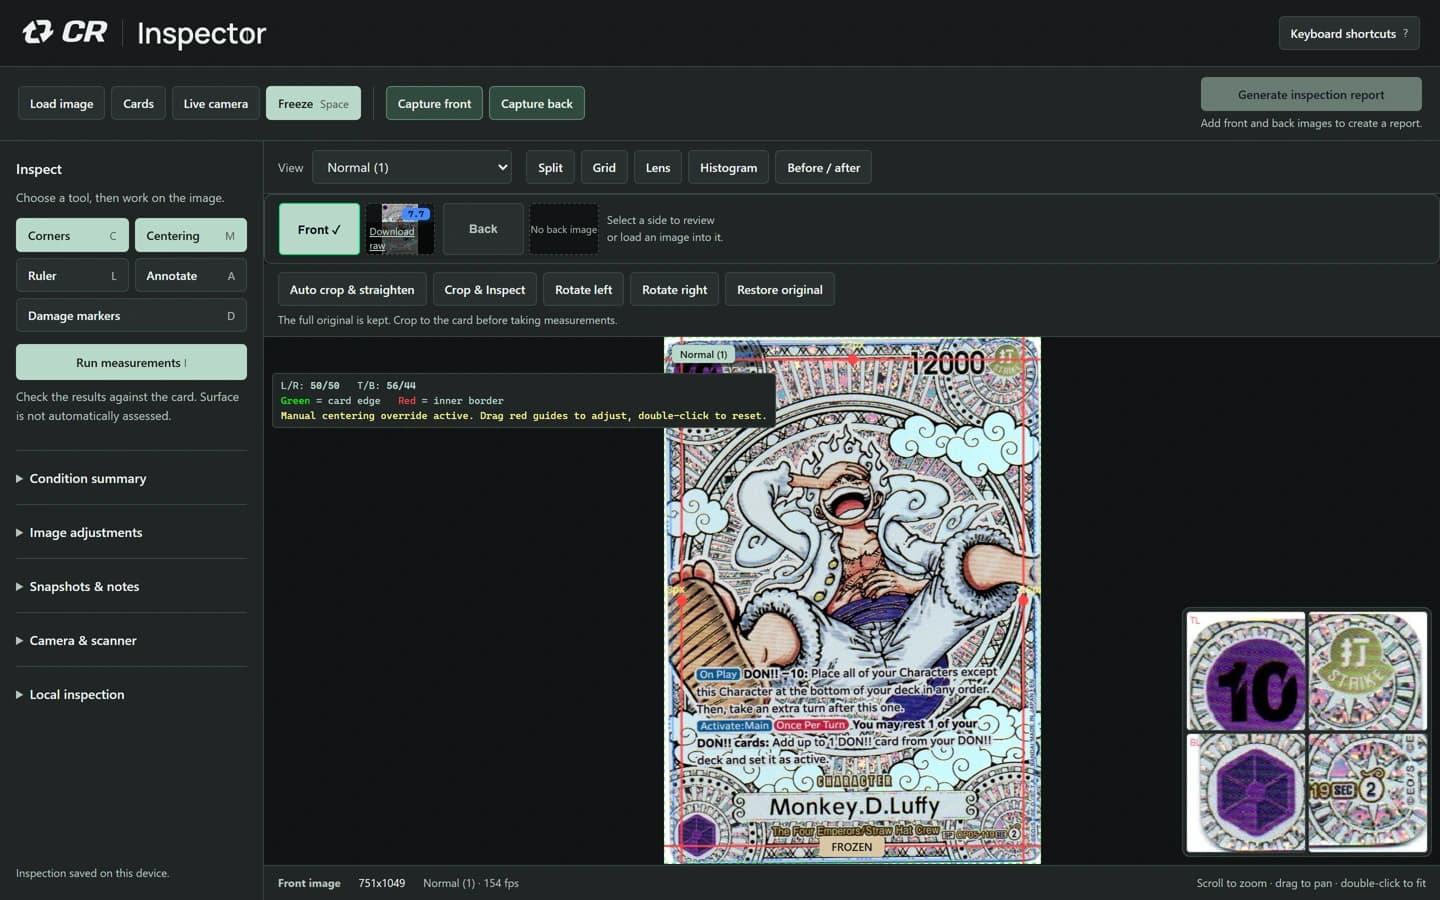The image size is (1440, 900).
Task: Rotate the image right
Action: pyautogui.click(x=674, y=289)
